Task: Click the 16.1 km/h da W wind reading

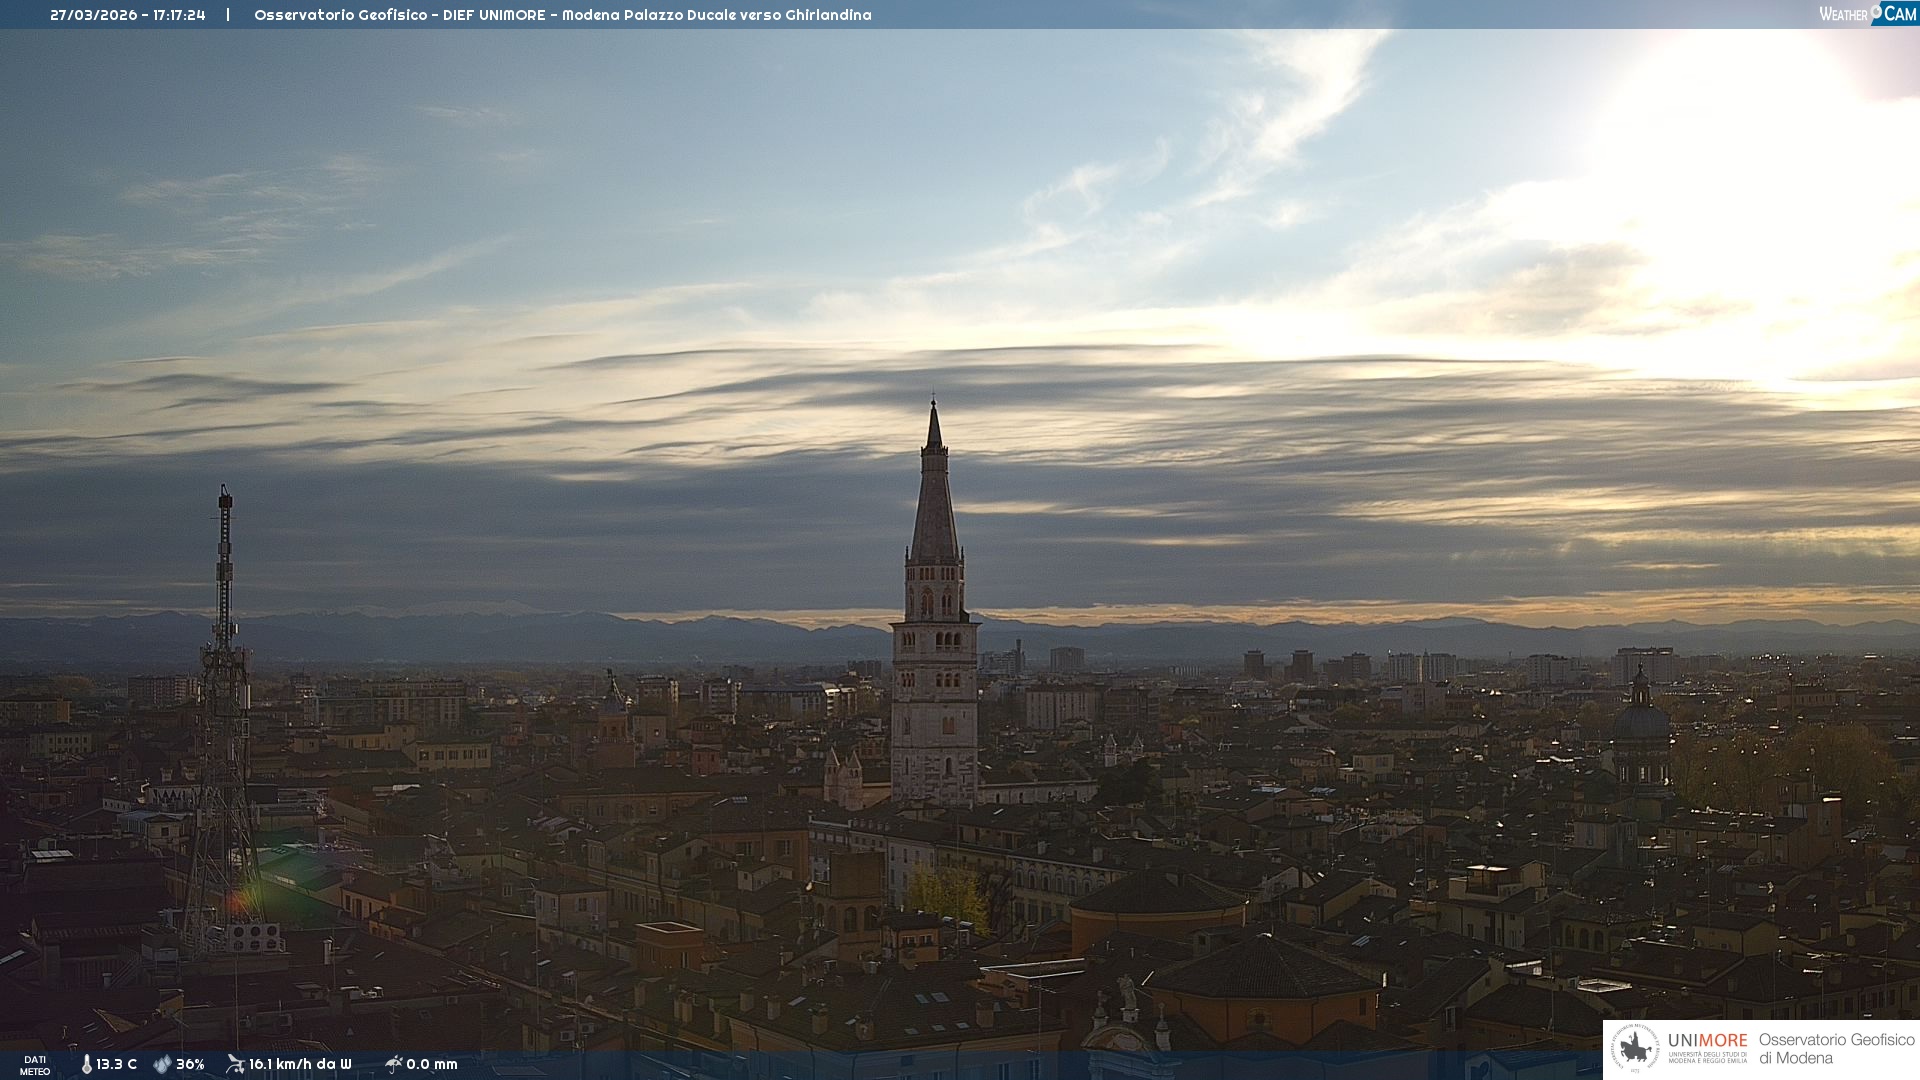Action: [300, 1064]
